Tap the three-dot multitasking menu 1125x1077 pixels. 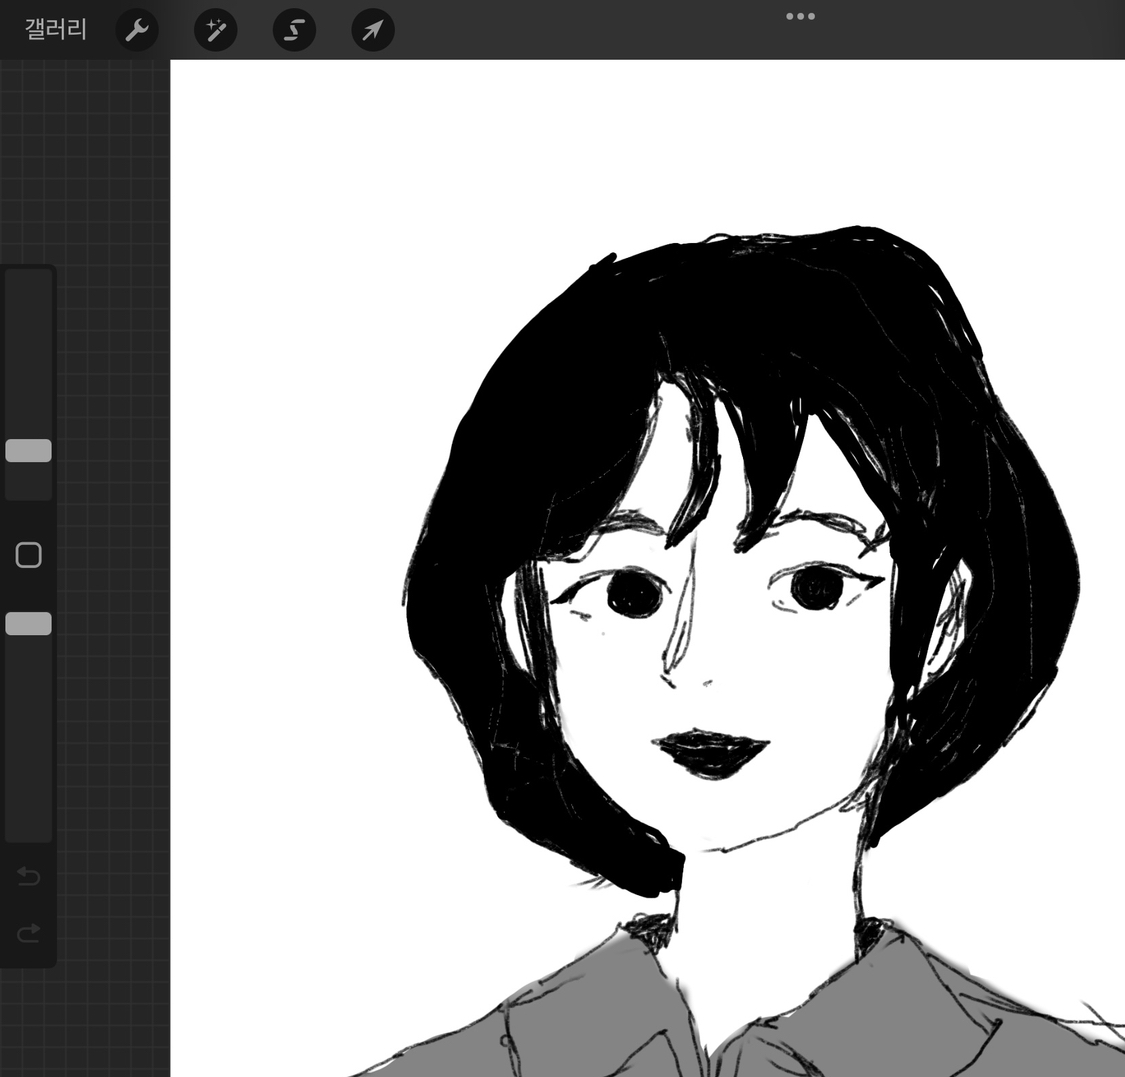800,16
